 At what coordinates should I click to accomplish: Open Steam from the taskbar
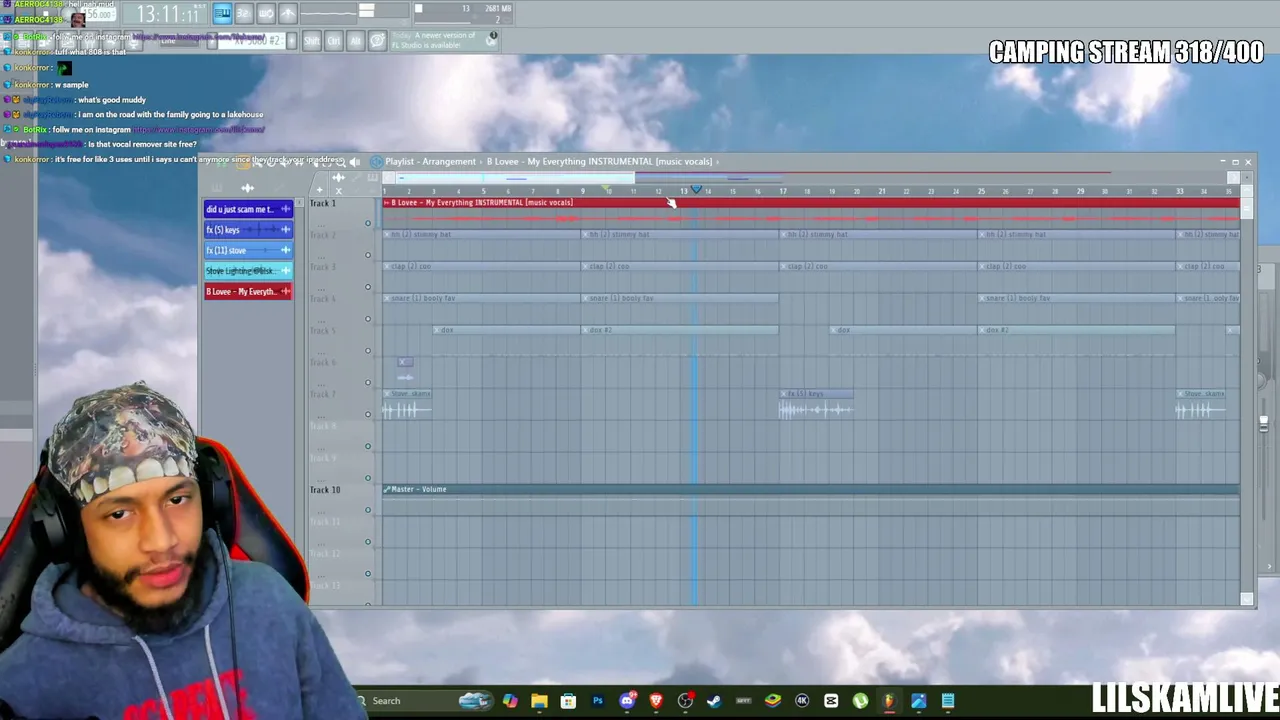coord(714,701)
